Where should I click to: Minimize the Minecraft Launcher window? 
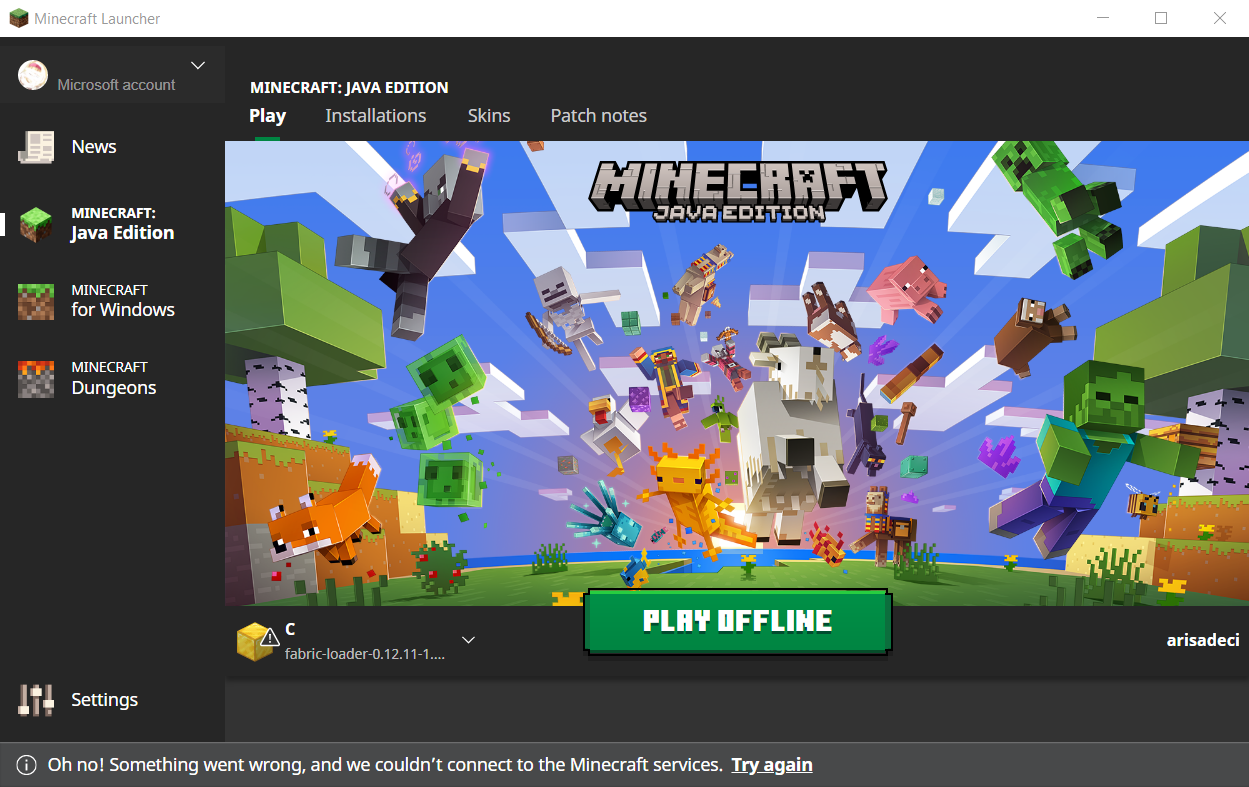[1103, 18]
